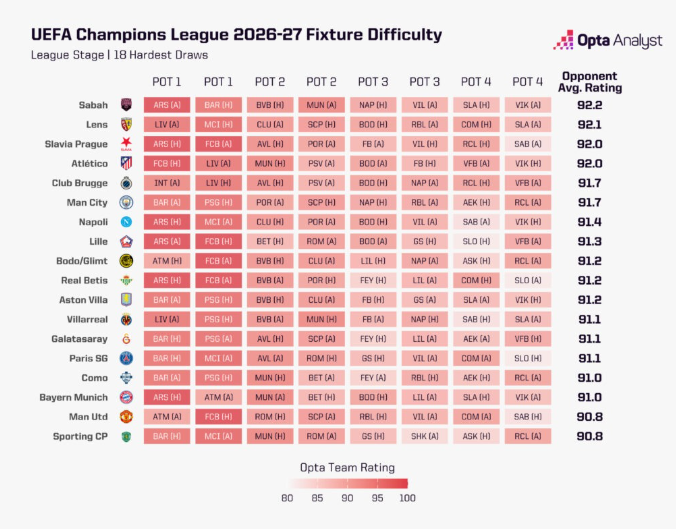The image size is (676, 529).
Task: Click the Slavia Prague star logo
Action: click(x=126, y=144)
